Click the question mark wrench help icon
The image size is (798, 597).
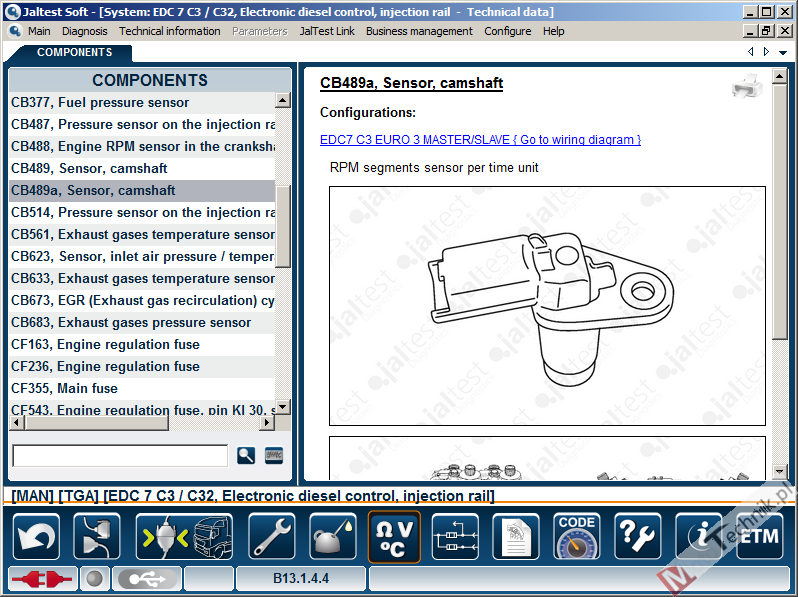[638, 537]
